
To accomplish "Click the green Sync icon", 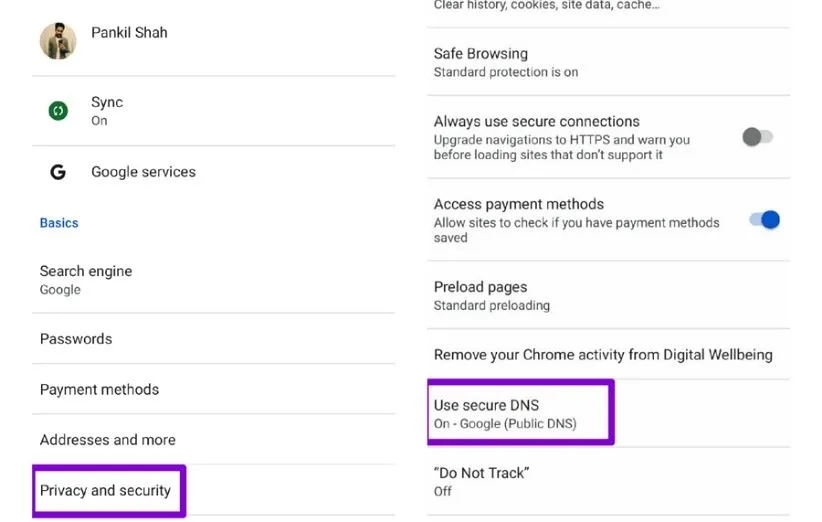I will [x=58, y=111].
